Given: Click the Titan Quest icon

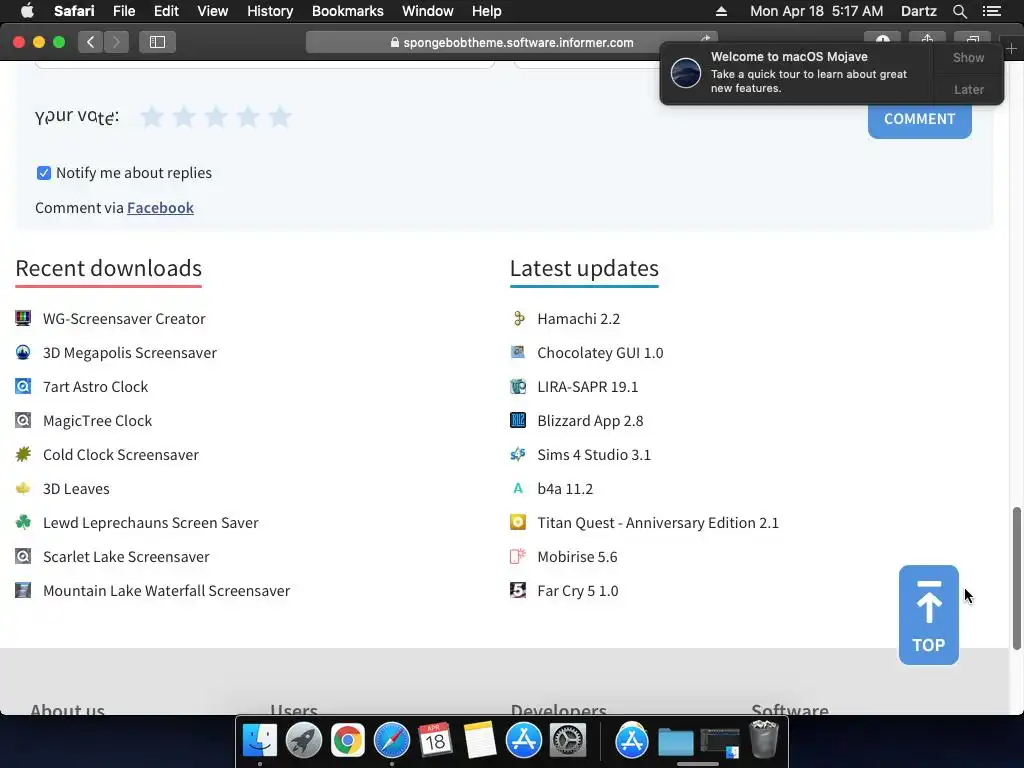Looking at the screenshot, I should point(518,522).
